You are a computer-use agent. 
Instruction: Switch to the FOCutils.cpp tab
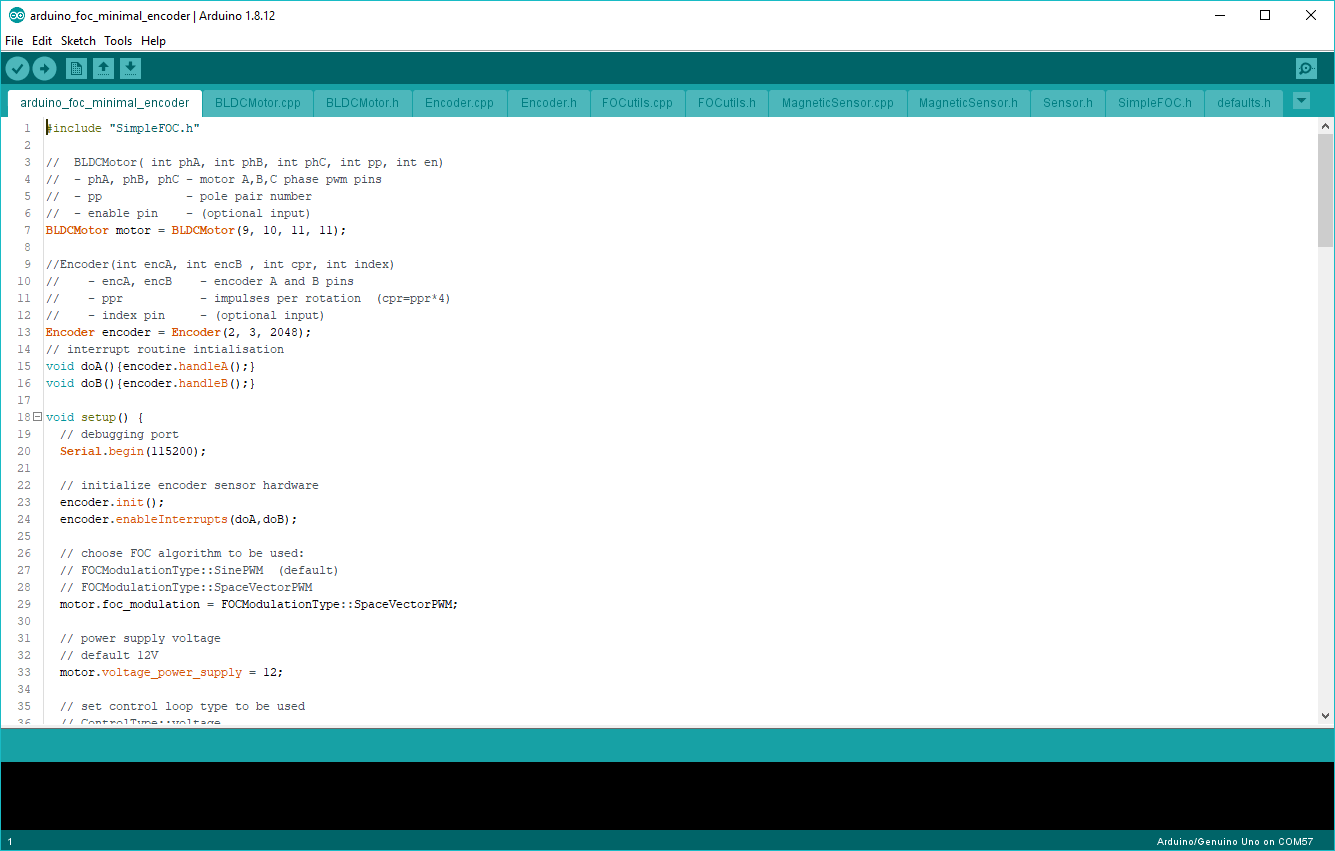637,103
